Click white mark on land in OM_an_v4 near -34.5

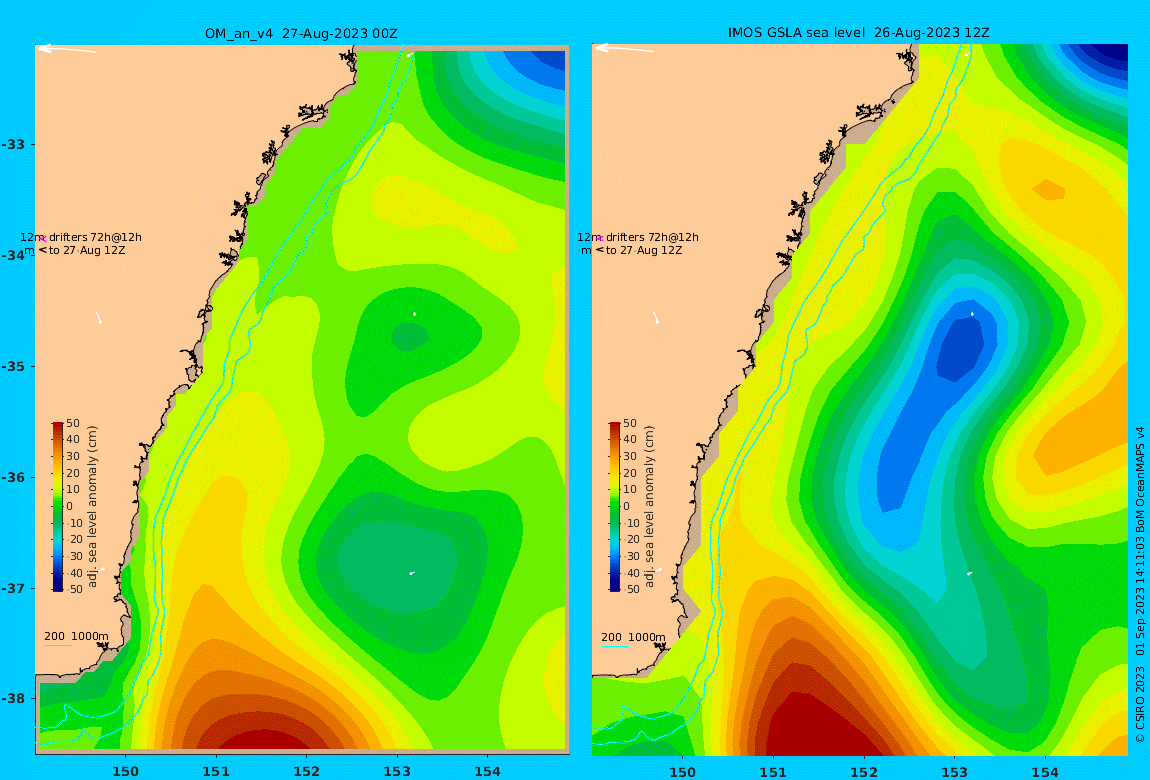pyautogui.click(x=99, y=318)
